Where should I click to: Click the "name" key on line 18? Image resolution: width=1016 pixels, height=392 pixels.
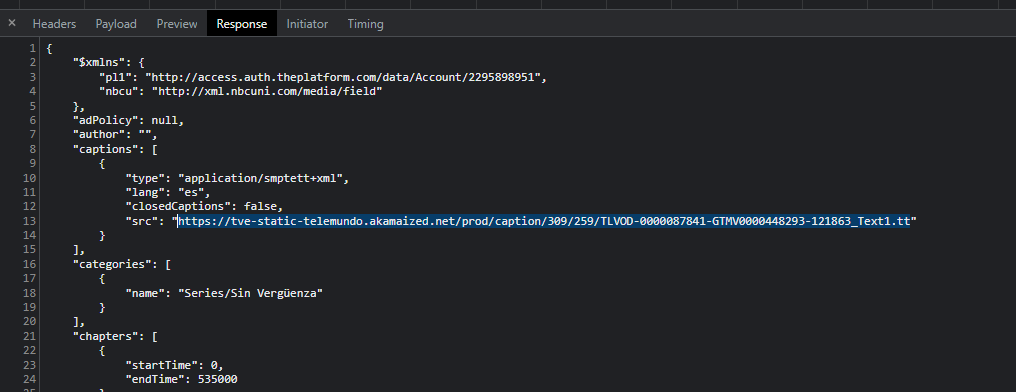(145, 293)
